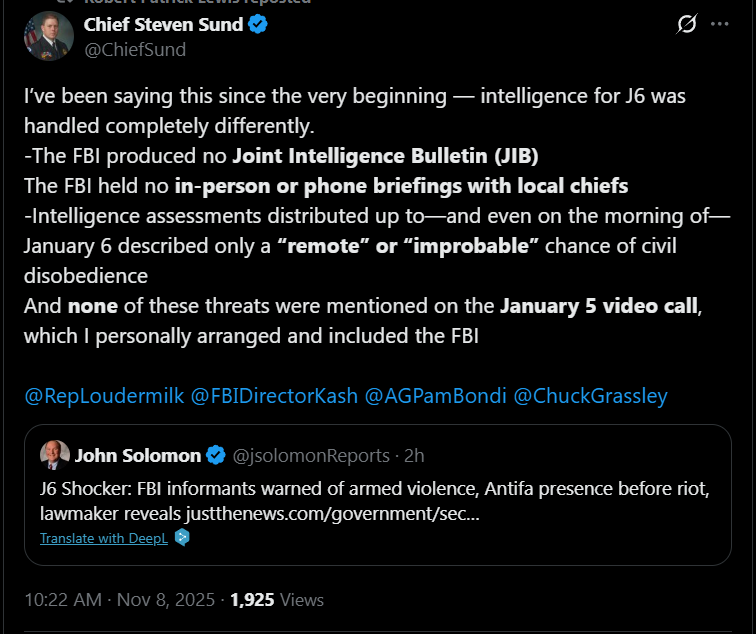The image size is (756, 634).
Task: Click the 10:22 AM Nov 8, 2025 timestamp
Action: click(x=119, y=600)
